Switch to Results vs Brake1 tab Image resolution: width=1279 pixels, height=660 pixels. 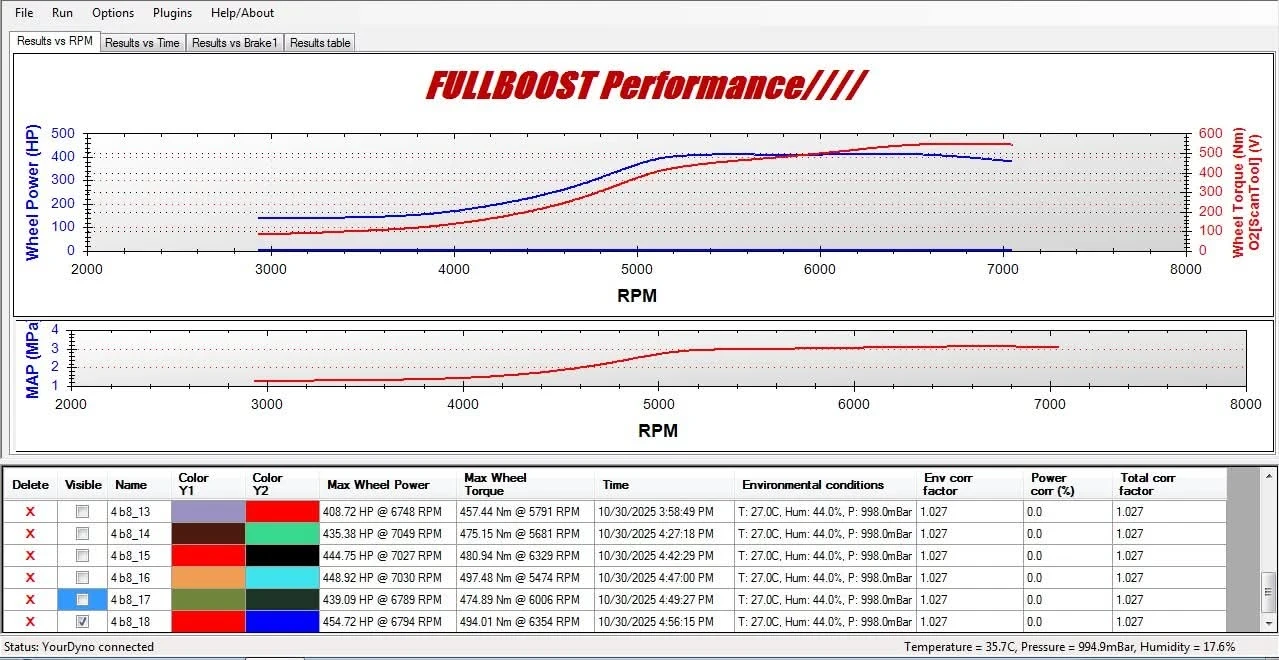pyautogui.click(x=235, y=43)
